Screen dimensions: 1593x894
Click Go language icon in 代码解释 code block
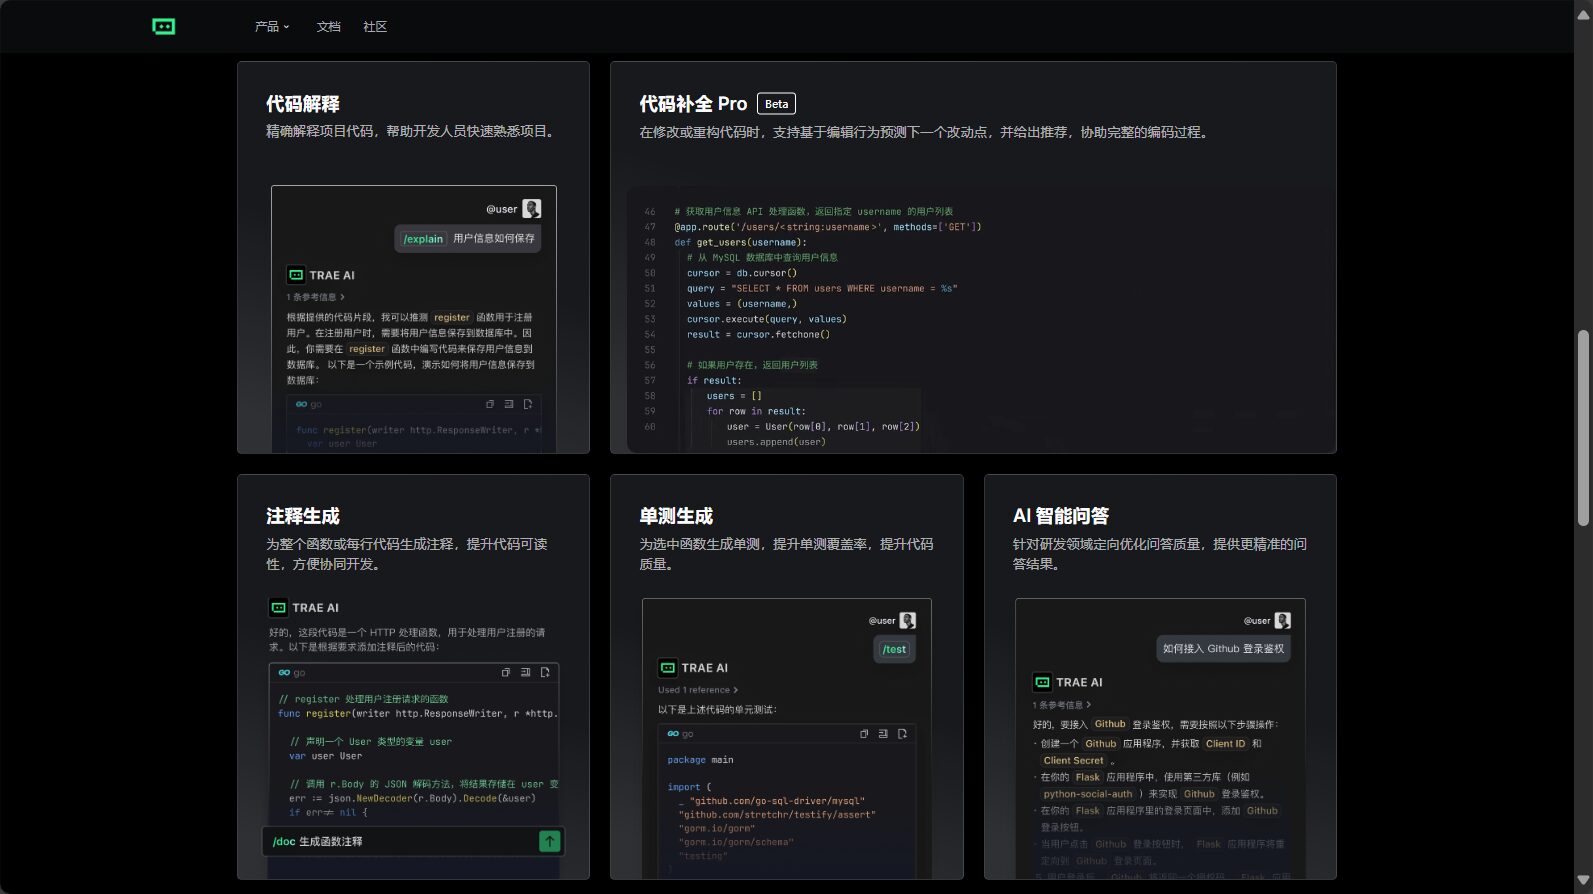tap(302, 404)
